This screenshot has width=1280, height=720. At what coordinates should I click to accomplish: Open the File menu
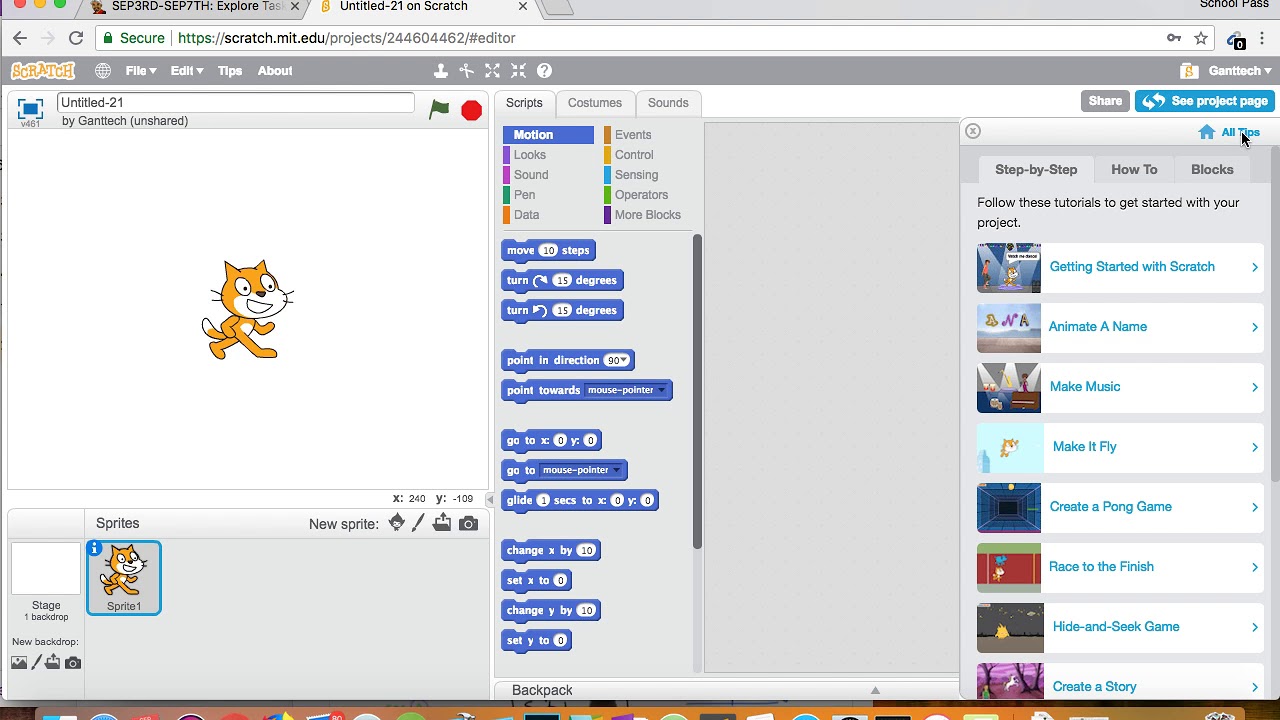click(x=141, y=71)
